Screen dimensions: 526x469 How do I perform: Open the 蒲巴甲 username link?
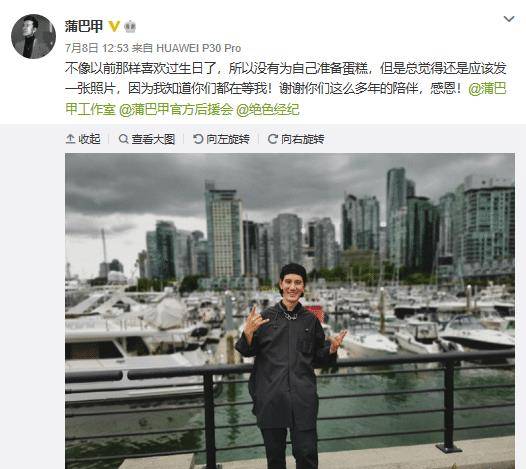84,26
